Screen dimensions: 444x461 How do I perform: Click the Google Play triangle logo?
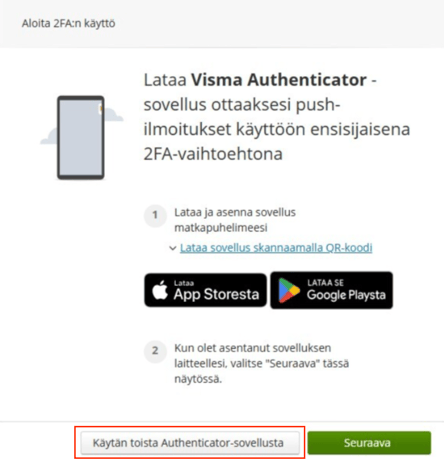(x=289, y=290)
